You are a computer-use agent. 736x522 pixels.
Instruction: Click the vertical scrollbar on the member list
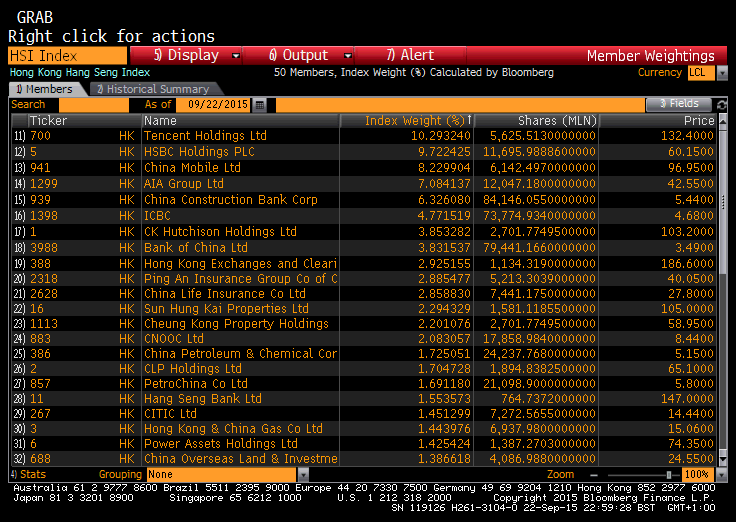coord(724,290)
